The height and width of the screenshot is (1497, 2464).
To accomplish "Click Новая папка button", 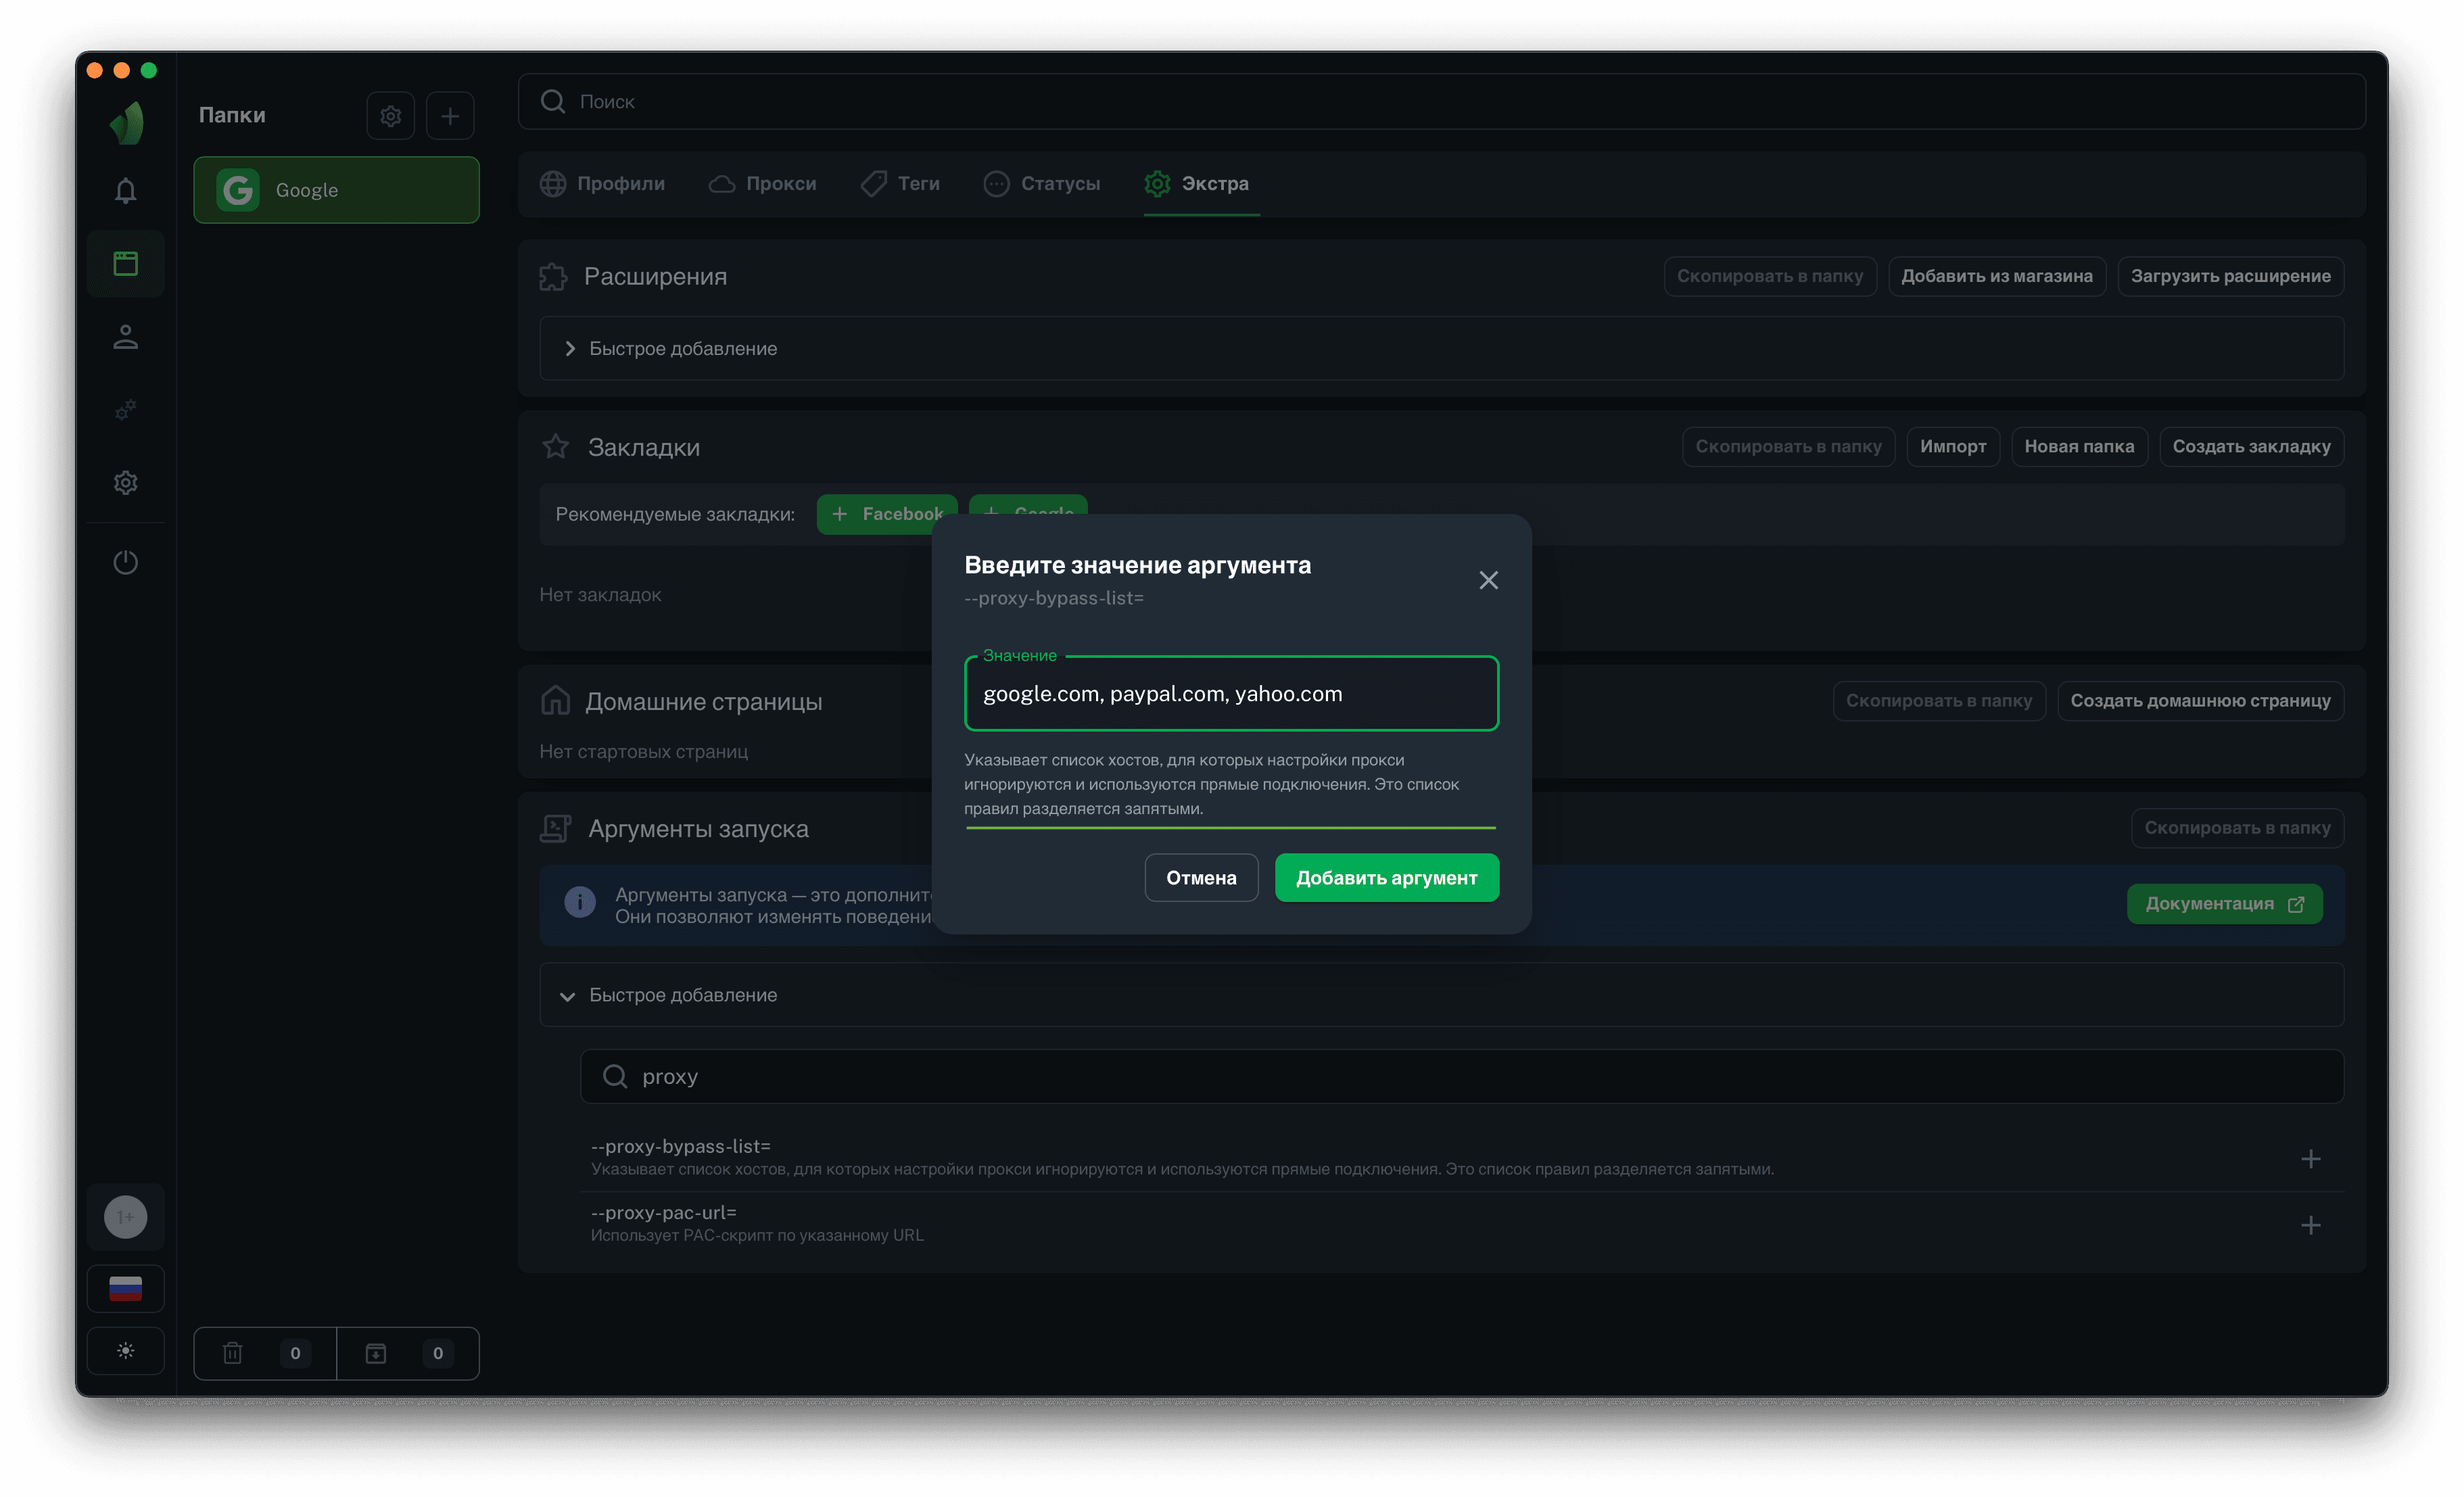I will click(x=2079, y=447).
